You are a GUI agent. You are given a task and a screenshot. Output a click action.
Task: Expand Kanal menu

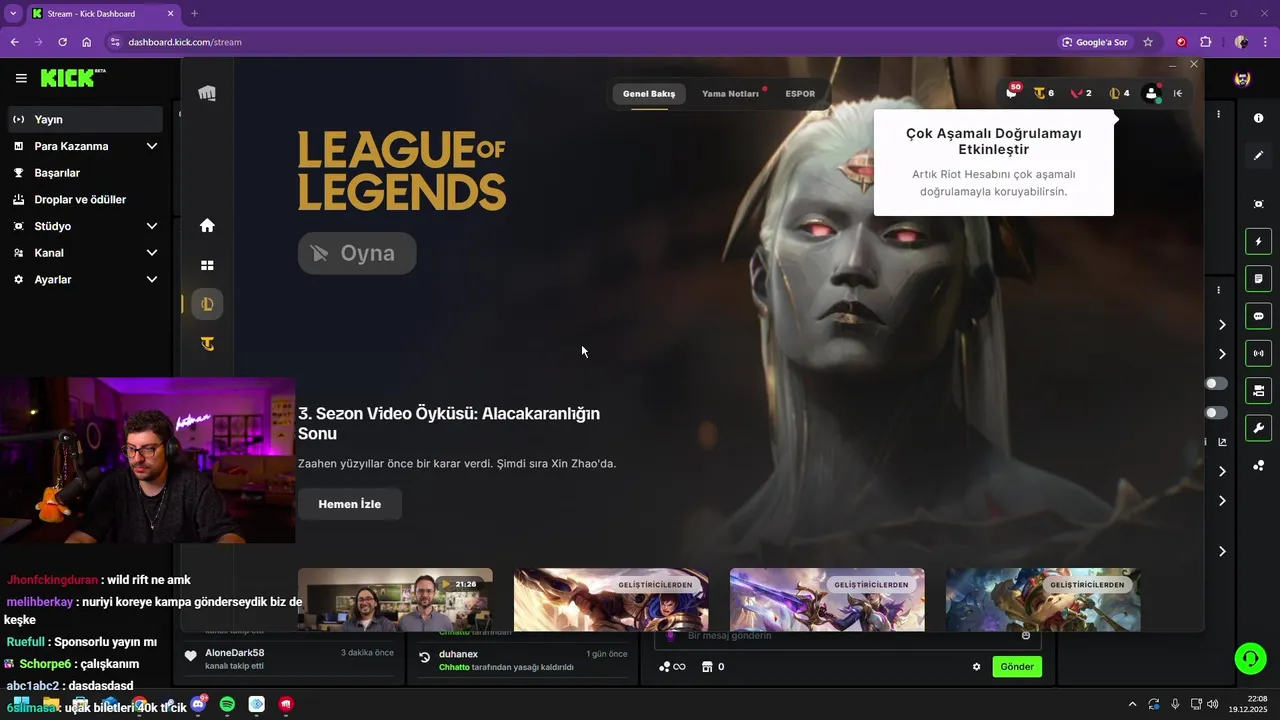coord(85,253)
